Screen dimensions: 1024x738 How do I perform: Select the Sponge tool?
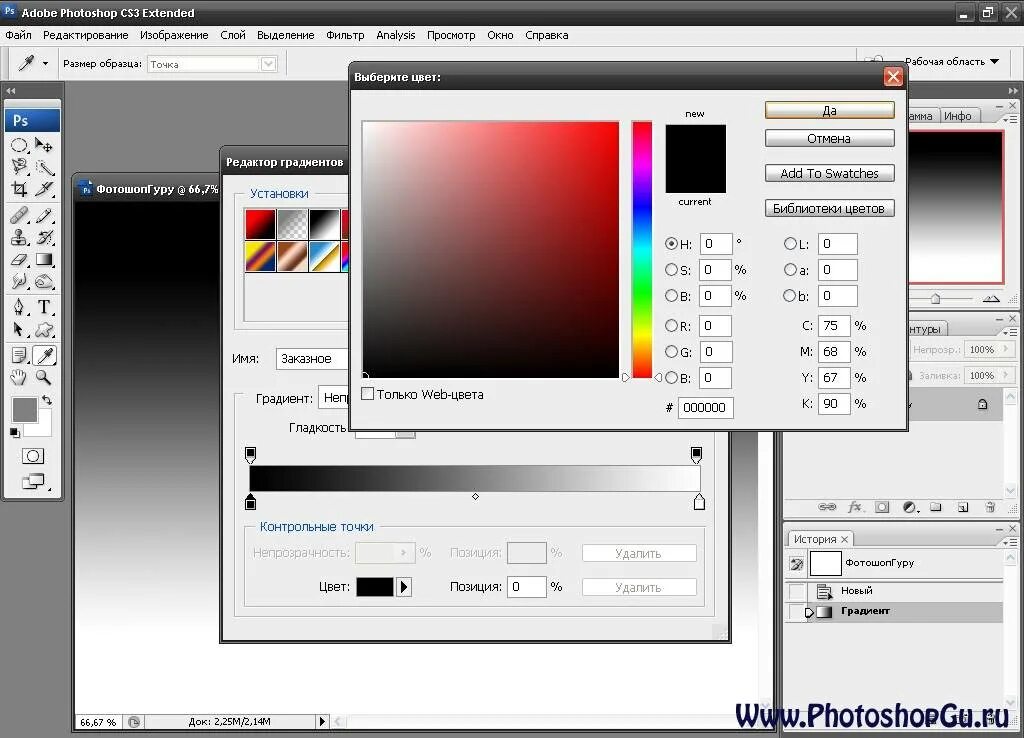tap(44, 281)
